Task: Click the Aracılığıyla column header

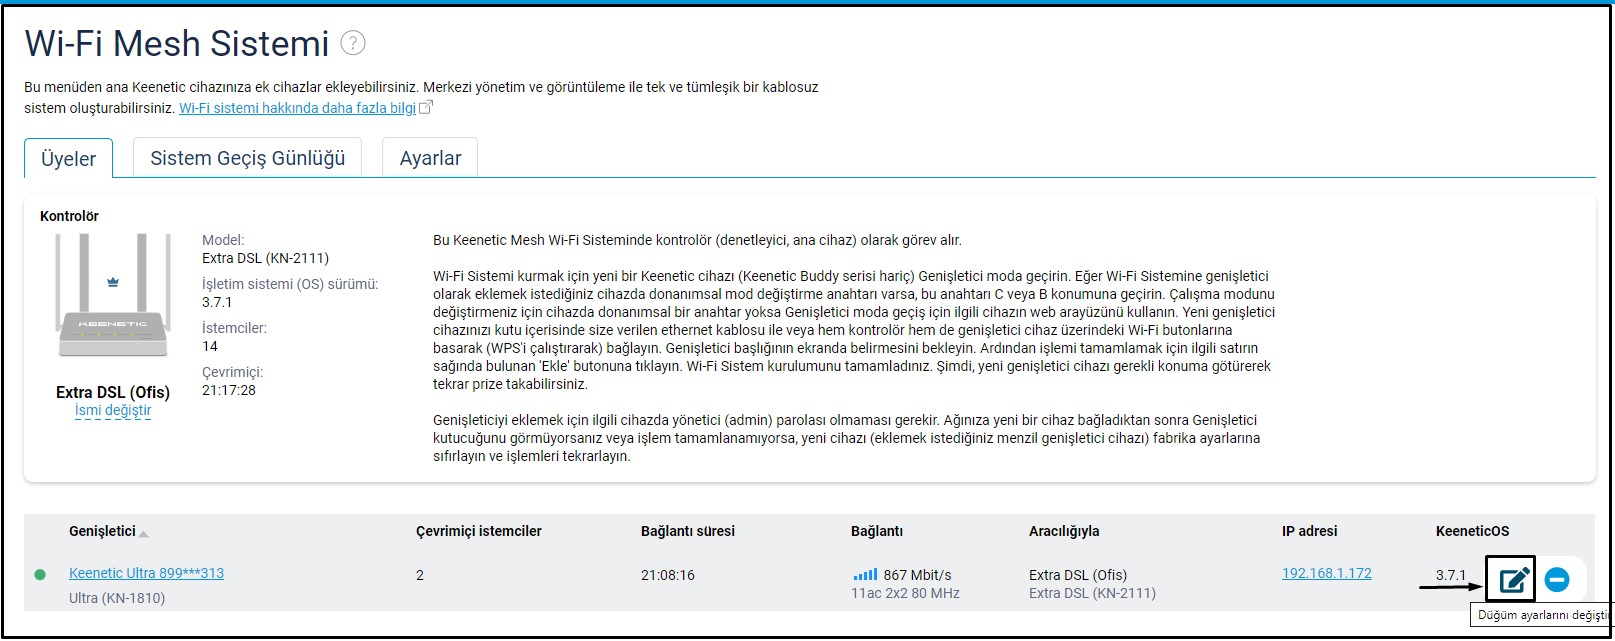Action: [x=1063, y=531]
